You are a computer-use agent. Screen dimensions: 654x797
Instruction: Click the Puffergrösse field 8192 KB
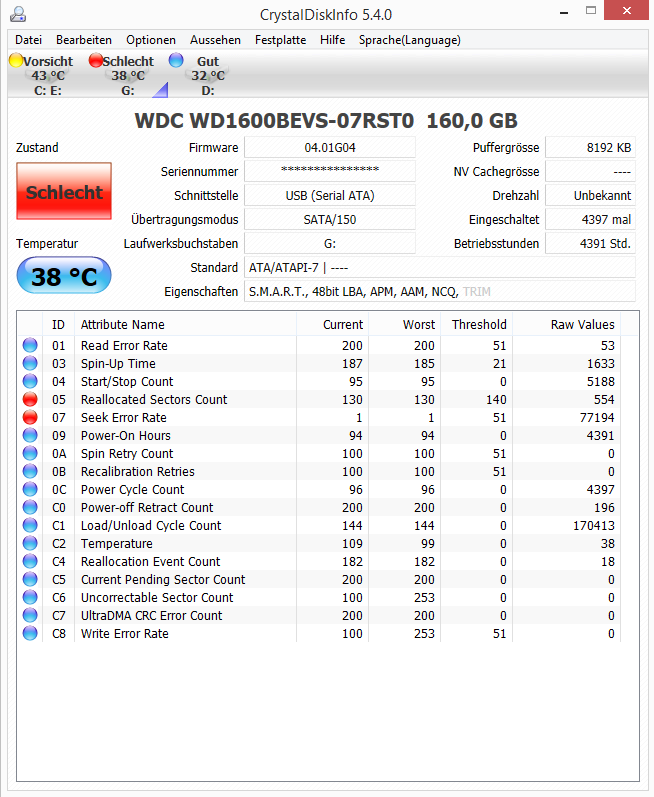[x=590, y=147]
